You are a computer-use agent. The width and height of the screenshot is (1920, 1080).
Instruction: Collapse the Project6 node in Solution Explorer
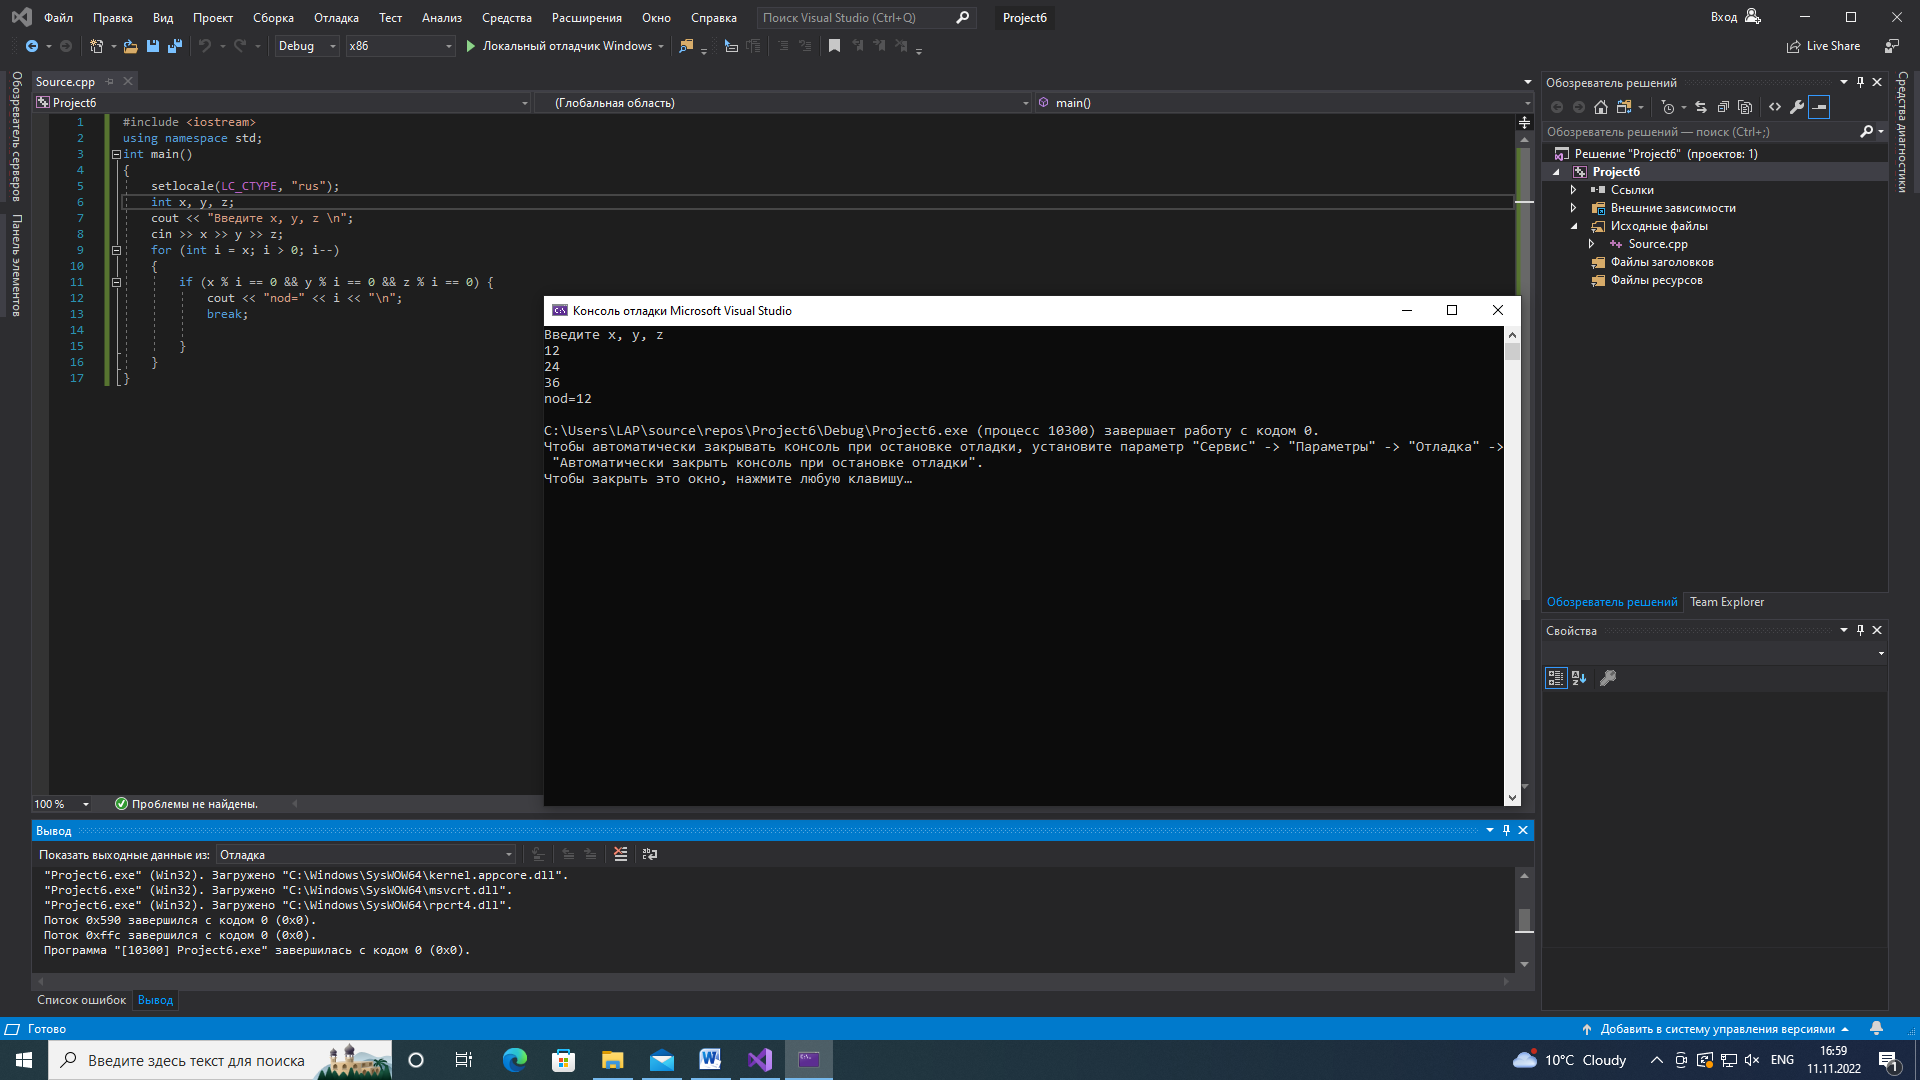[x=1556, y=172]
